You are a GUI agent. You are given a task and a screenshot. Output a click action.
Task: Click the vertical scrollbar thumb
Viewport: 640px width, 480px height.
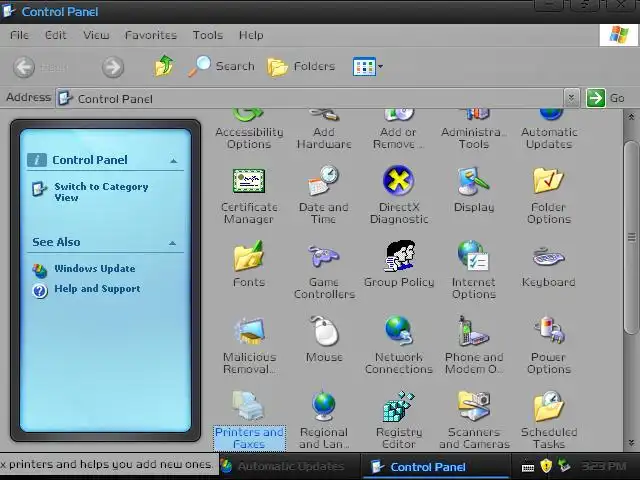631,238
